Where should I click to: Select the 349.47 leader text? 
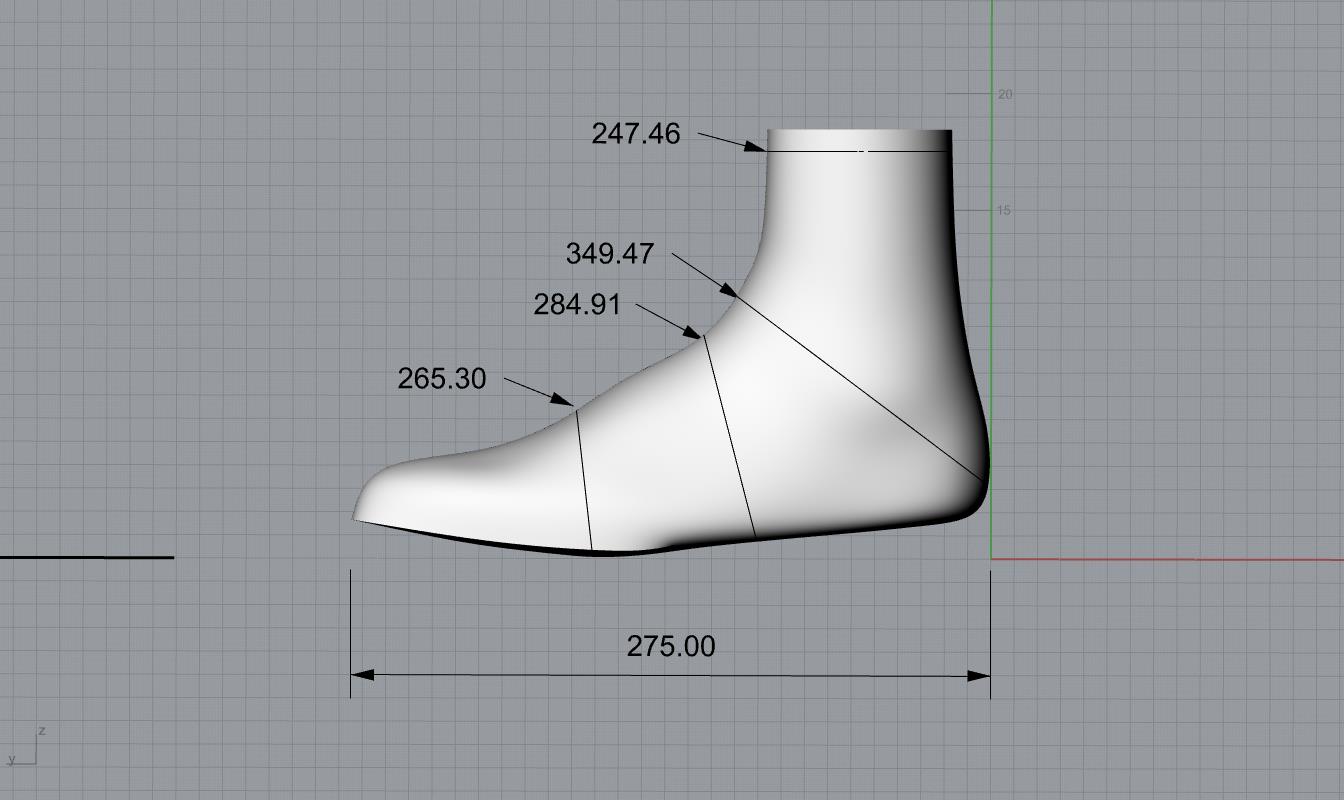coord(610,254)
